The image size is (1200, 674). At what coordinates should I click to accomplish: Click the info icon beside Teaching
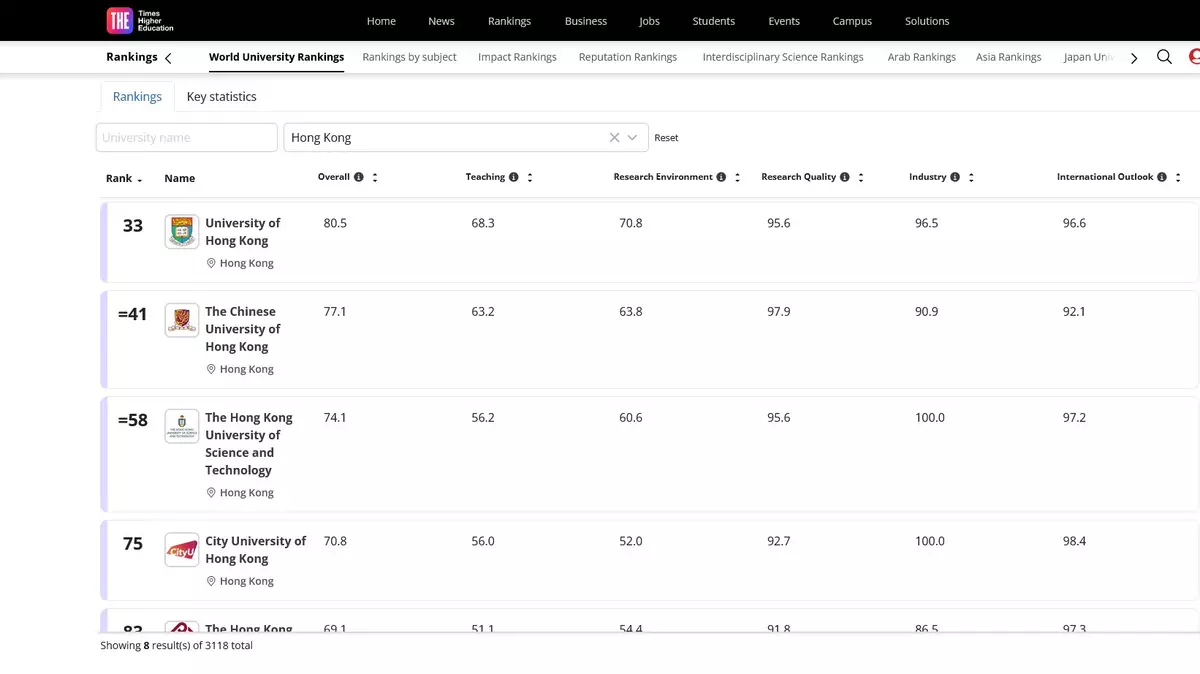coord(514,177)
